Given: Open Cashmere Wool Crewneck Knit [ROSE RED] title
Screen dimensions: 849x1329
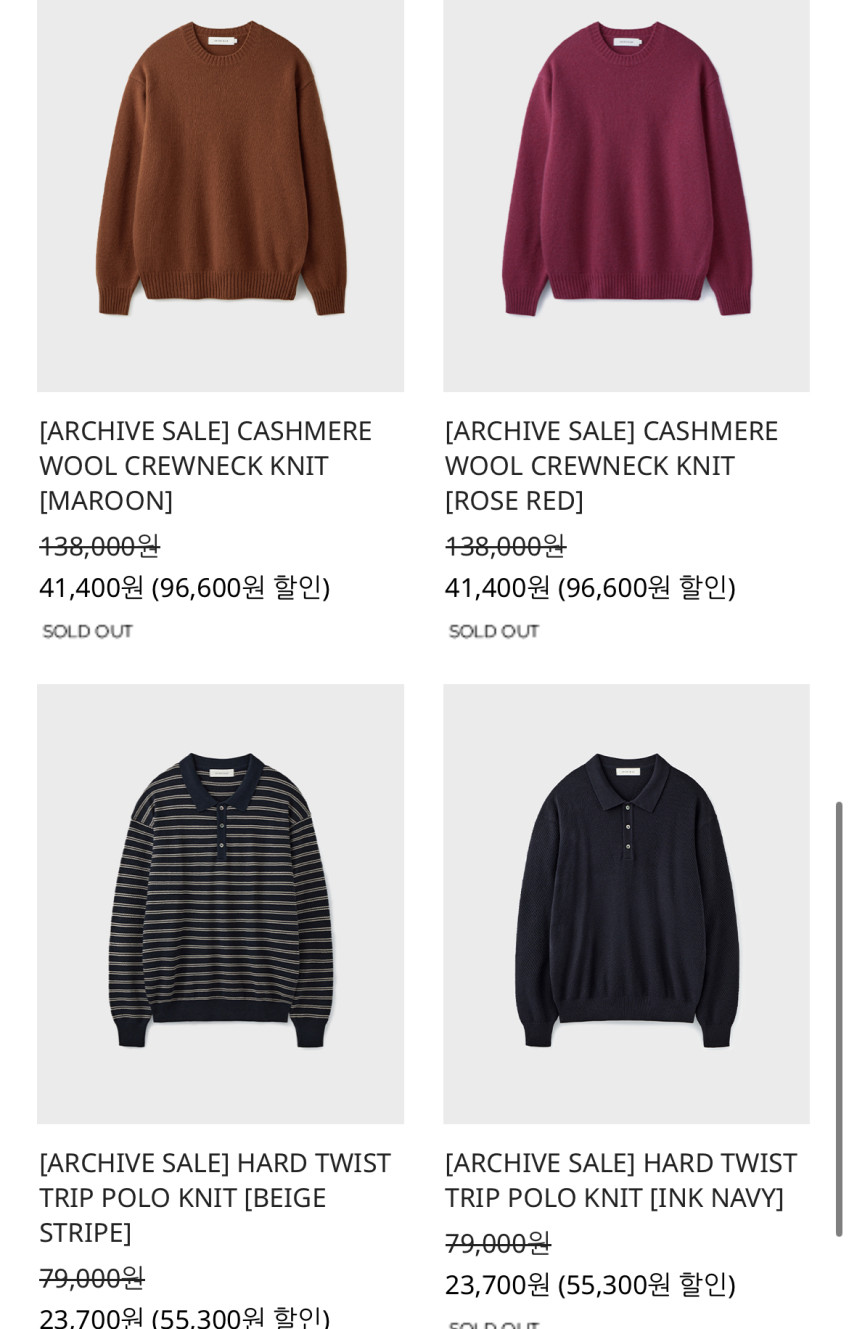Looking at the screenshot, I should point(612,465).
